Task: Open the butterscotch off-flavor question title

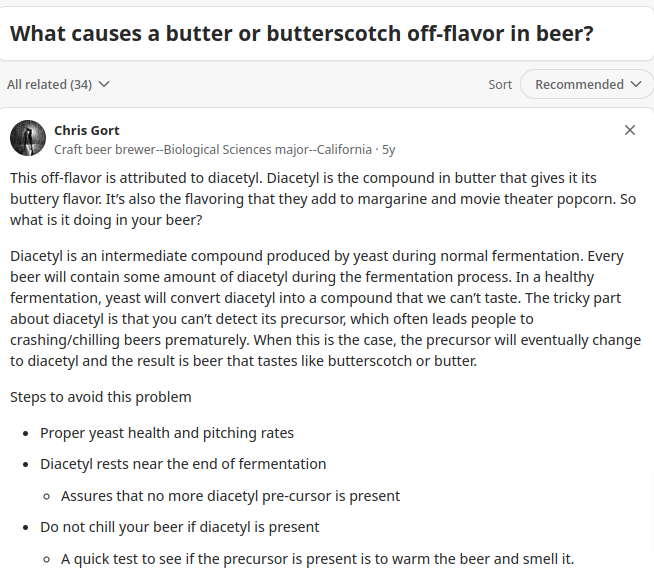Action: click(x=301, y=34)
